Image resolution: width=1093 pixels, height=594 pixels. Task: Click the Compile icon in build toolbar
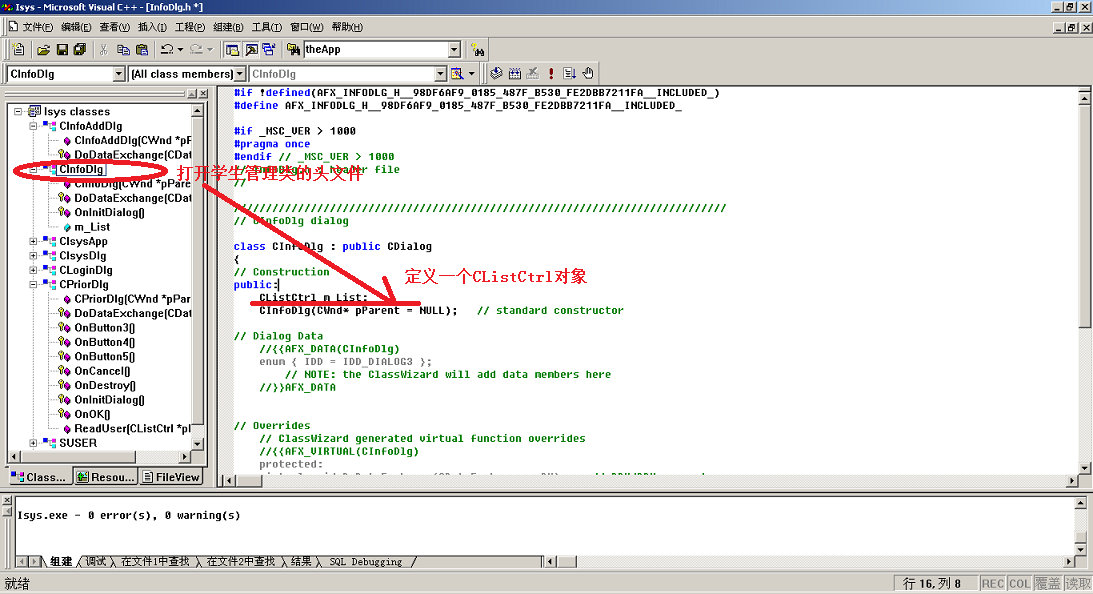[496, 73]
